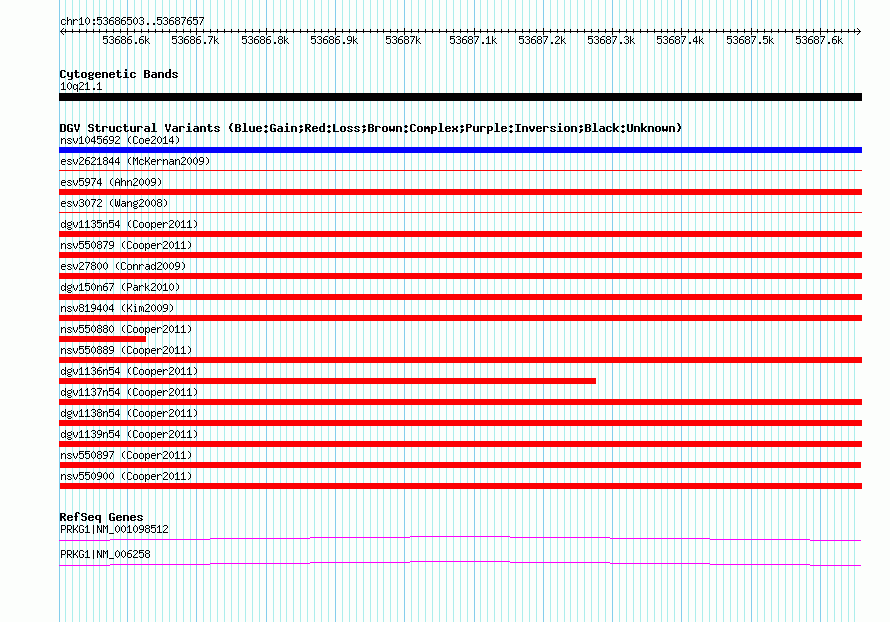The image size is (890, 622).
Task: Click the 53686.7k ruler tick label
Action: pos(195,40)
